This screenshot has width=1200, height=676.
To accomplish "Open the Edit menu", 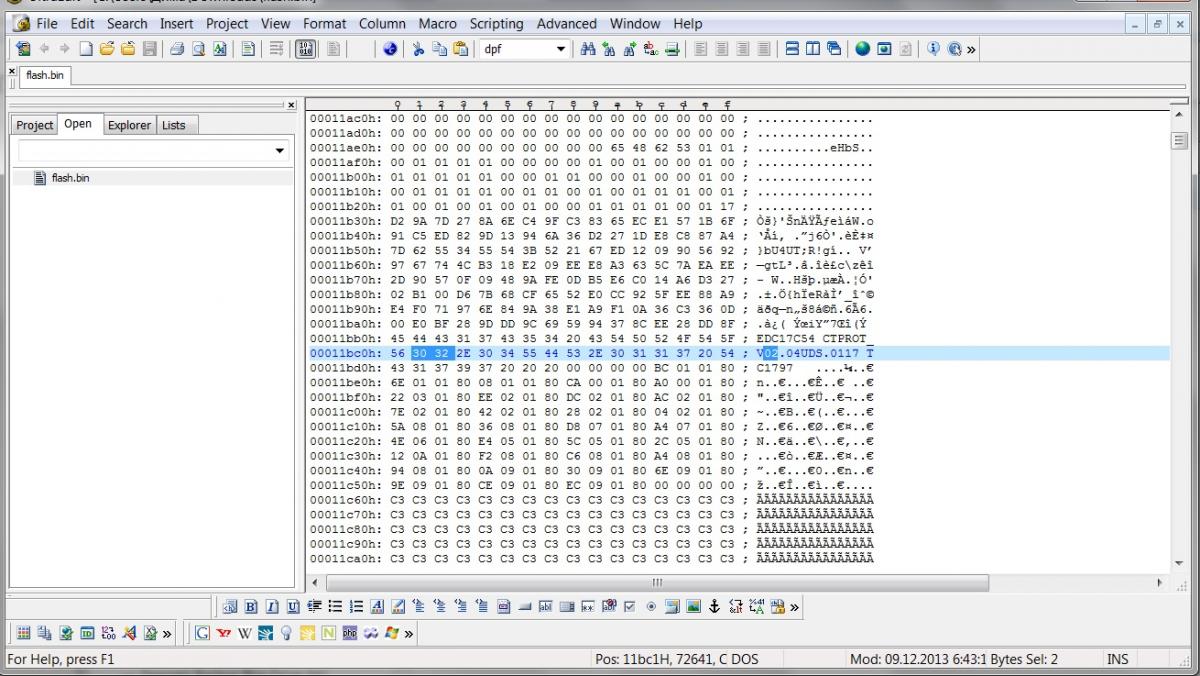I will click(82, 23).
